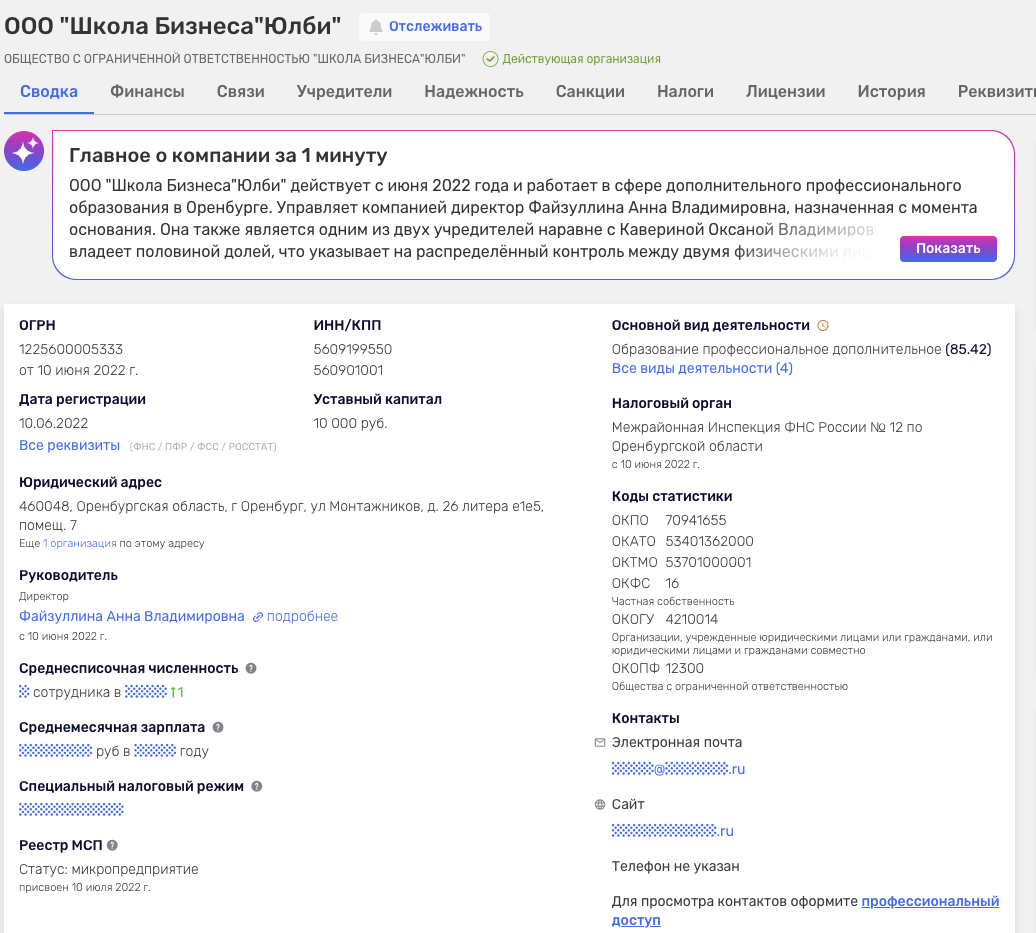Open director Файзуллина Анна Владимировна's profile

coord(132,617)
